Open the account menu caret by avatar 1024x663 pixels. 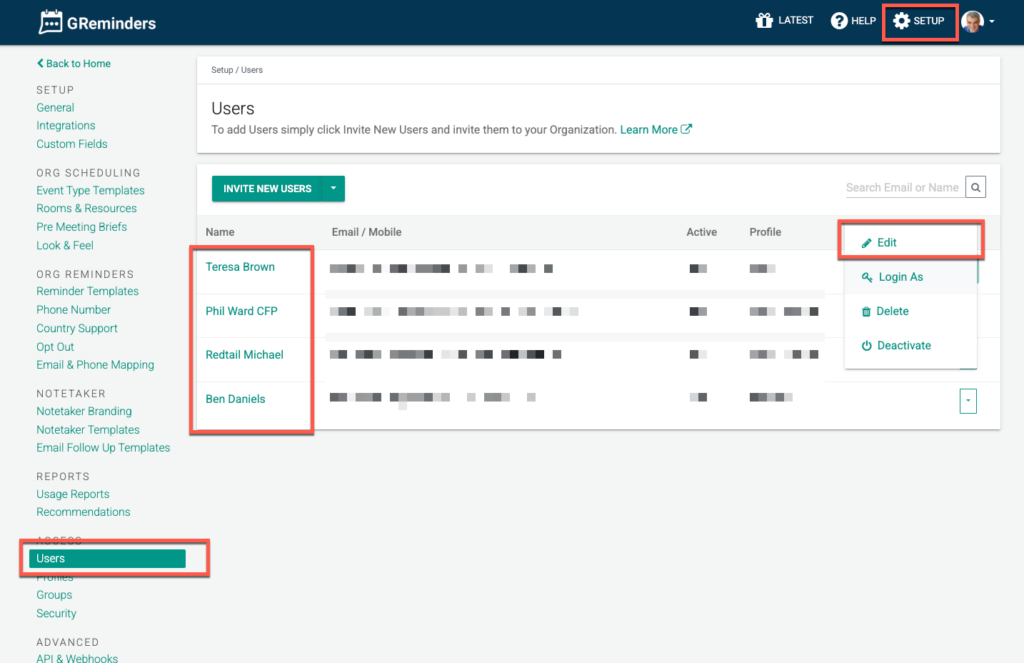[991, 22]
